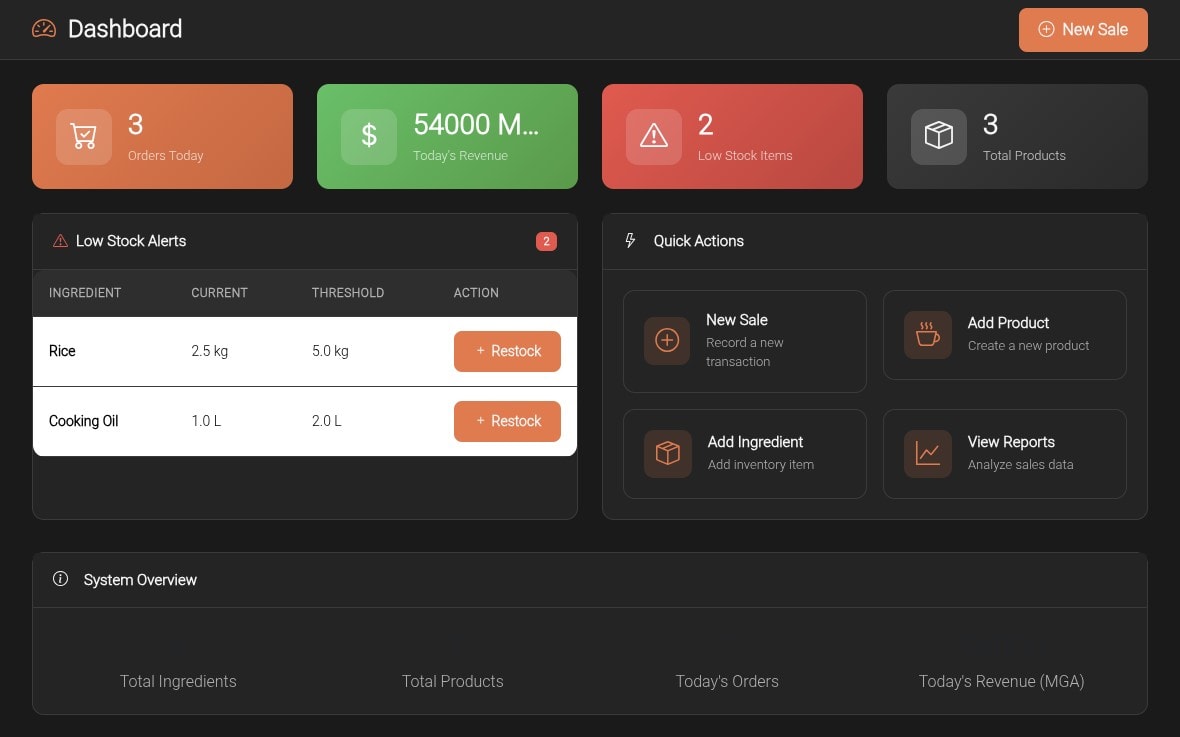Click the Dashboard page title
This screenshot has height=737, width=1180.
point(125,29)
